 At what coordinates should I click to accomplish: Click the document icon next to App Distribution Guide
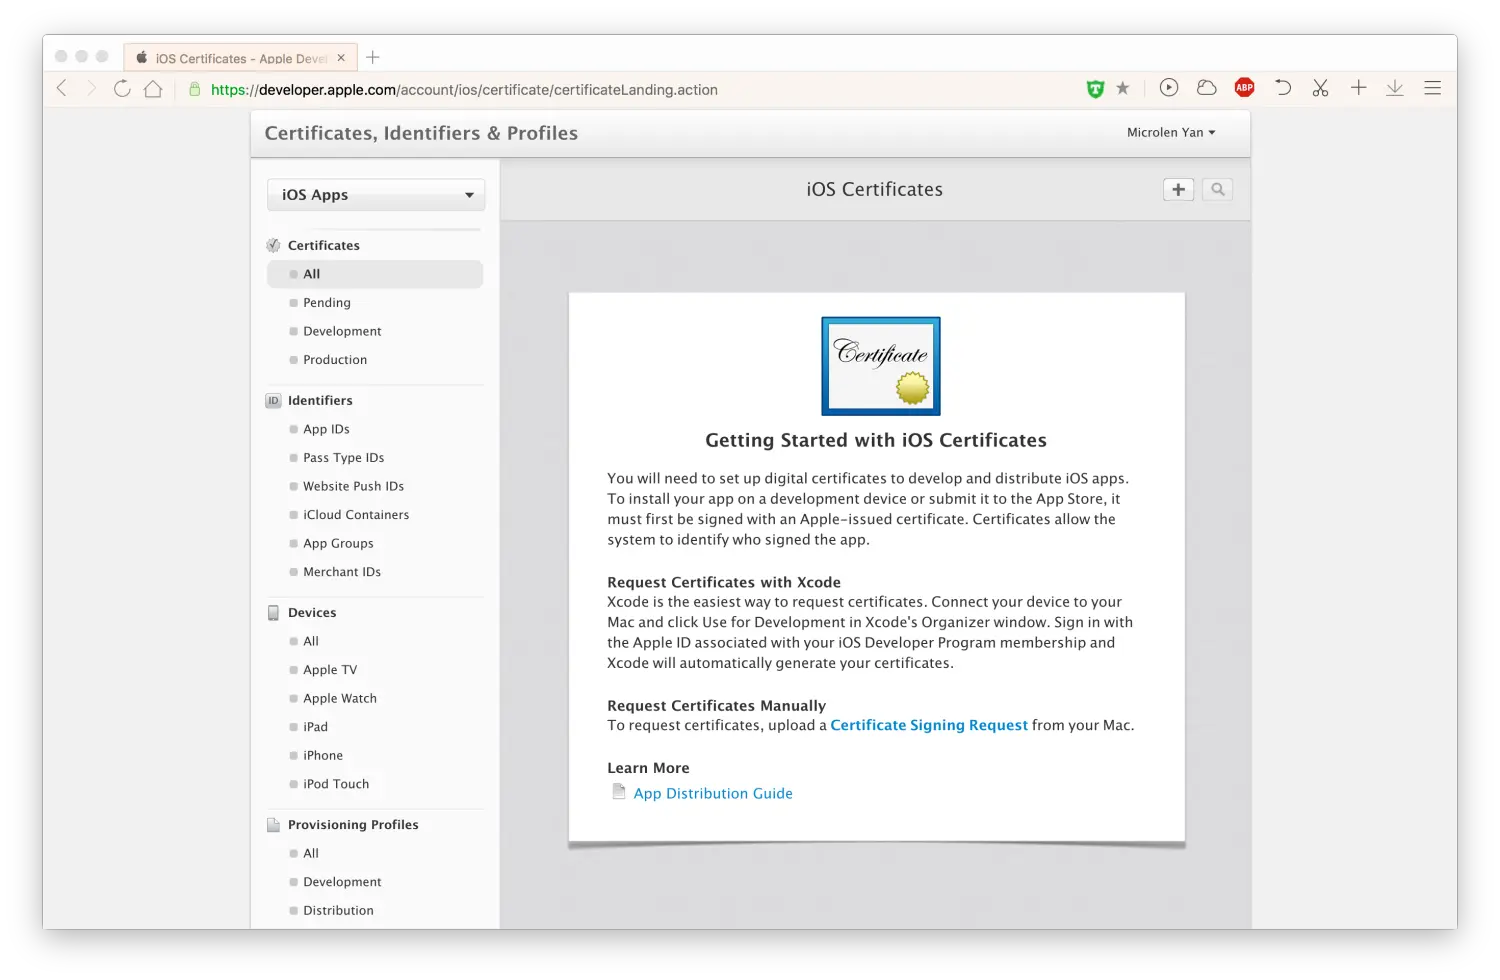click(x=619, y=792)
